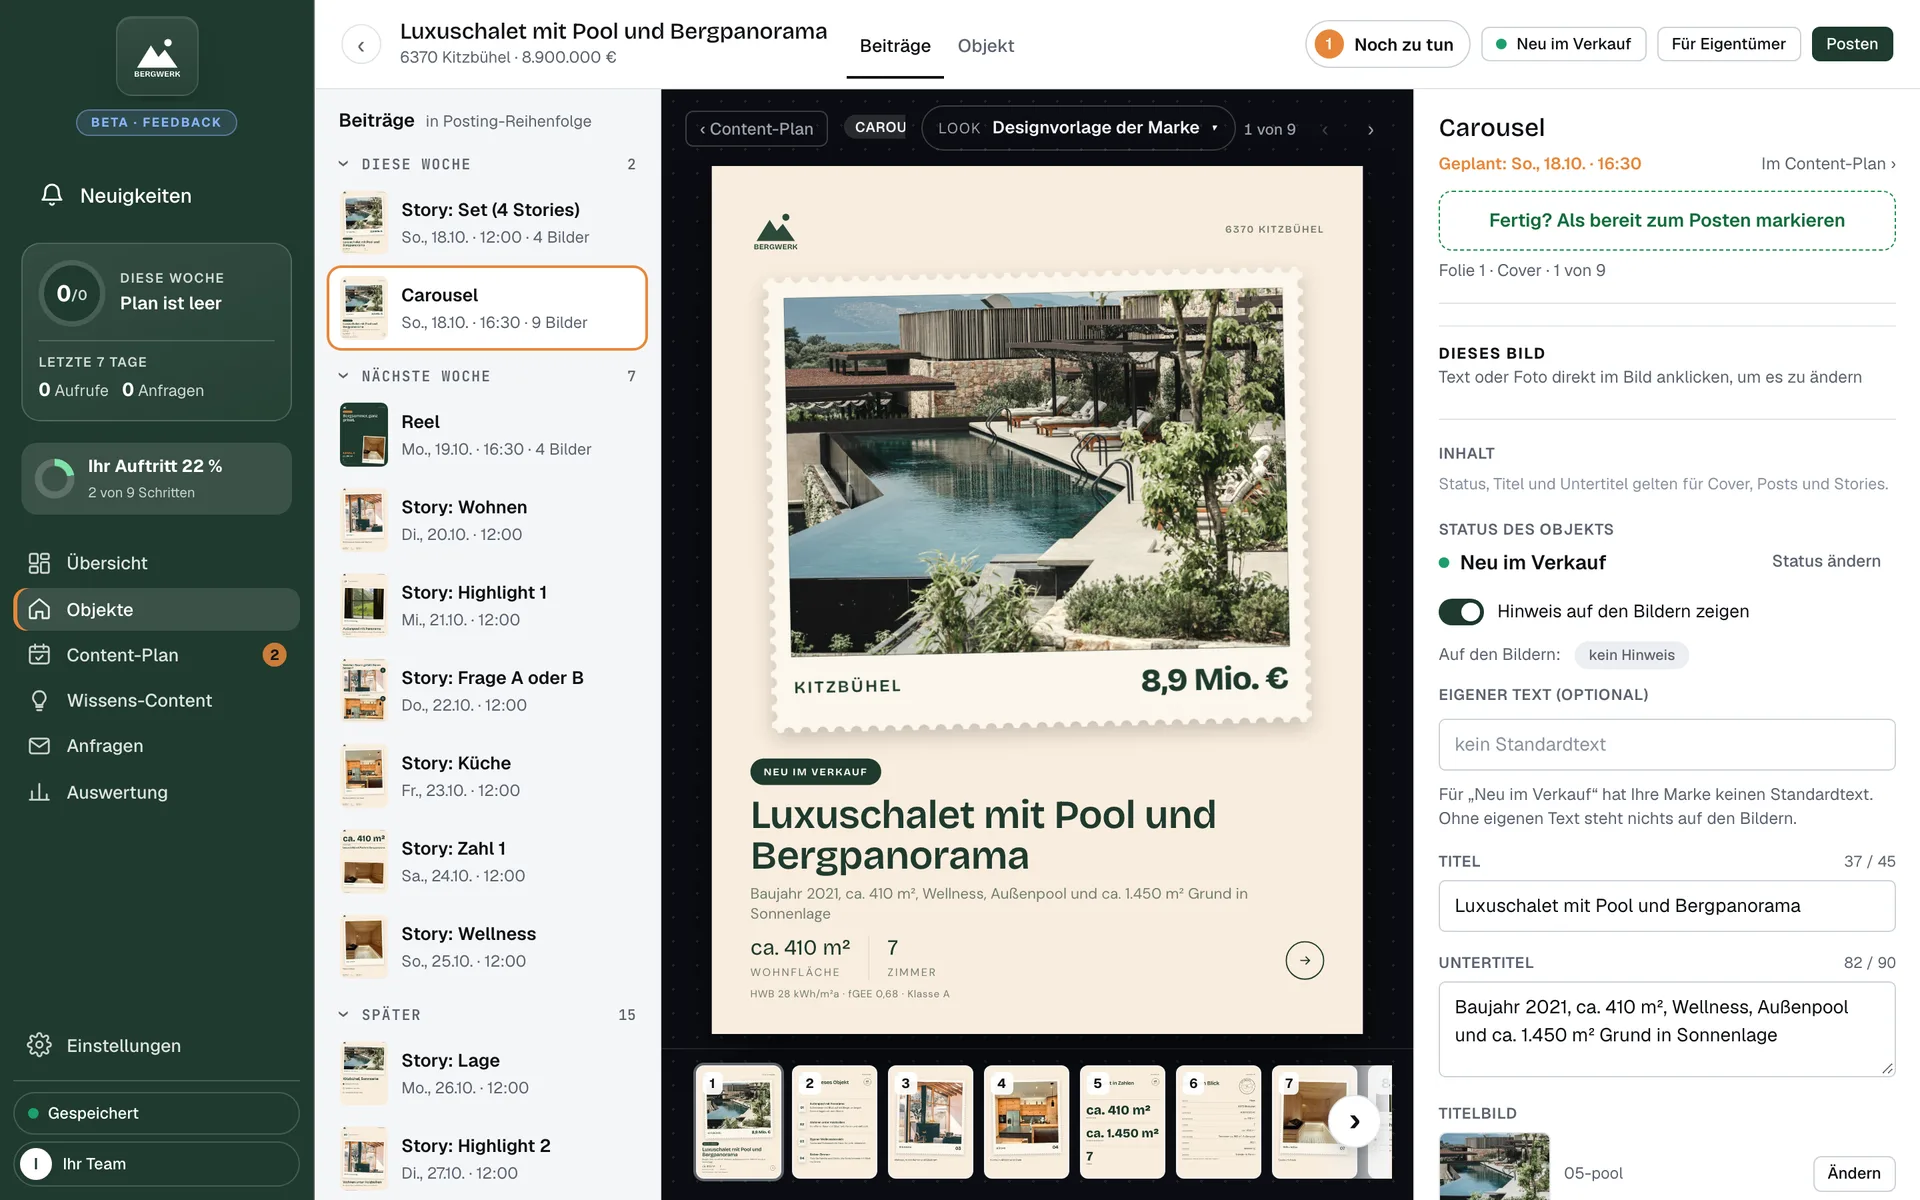Collapse the Diese Woche section
The width and height of the screenshot is (1920, 1200).
(x=343, y=164)
